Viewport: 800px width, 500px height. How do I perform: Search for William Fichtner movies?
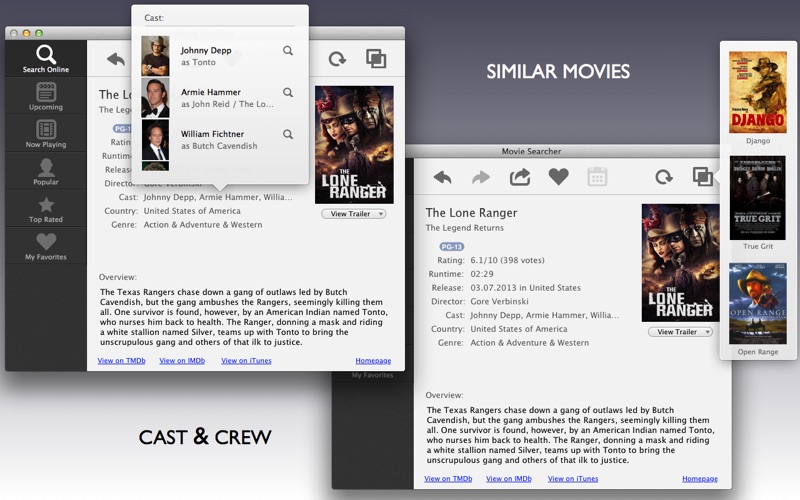(288, 134)
